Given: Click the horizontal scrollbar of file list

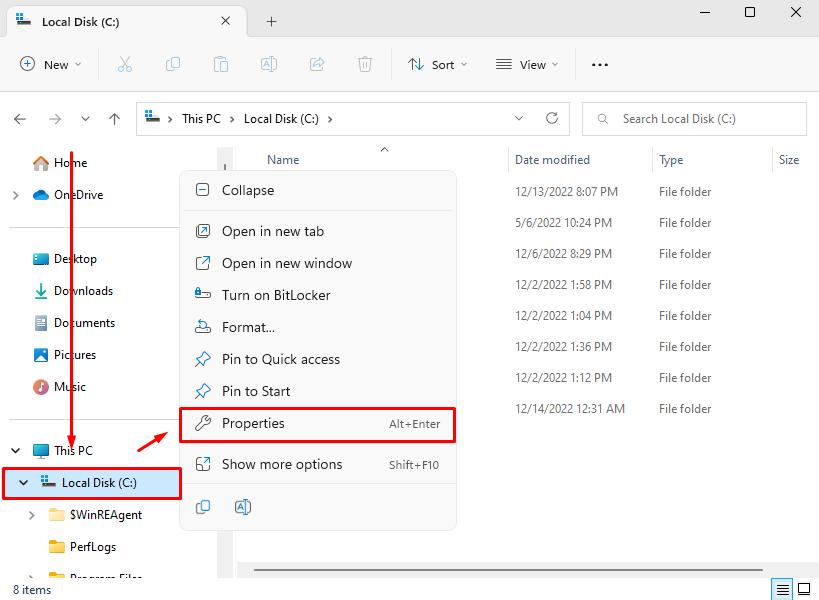Looking at the screenshot, I should point(508,570).
